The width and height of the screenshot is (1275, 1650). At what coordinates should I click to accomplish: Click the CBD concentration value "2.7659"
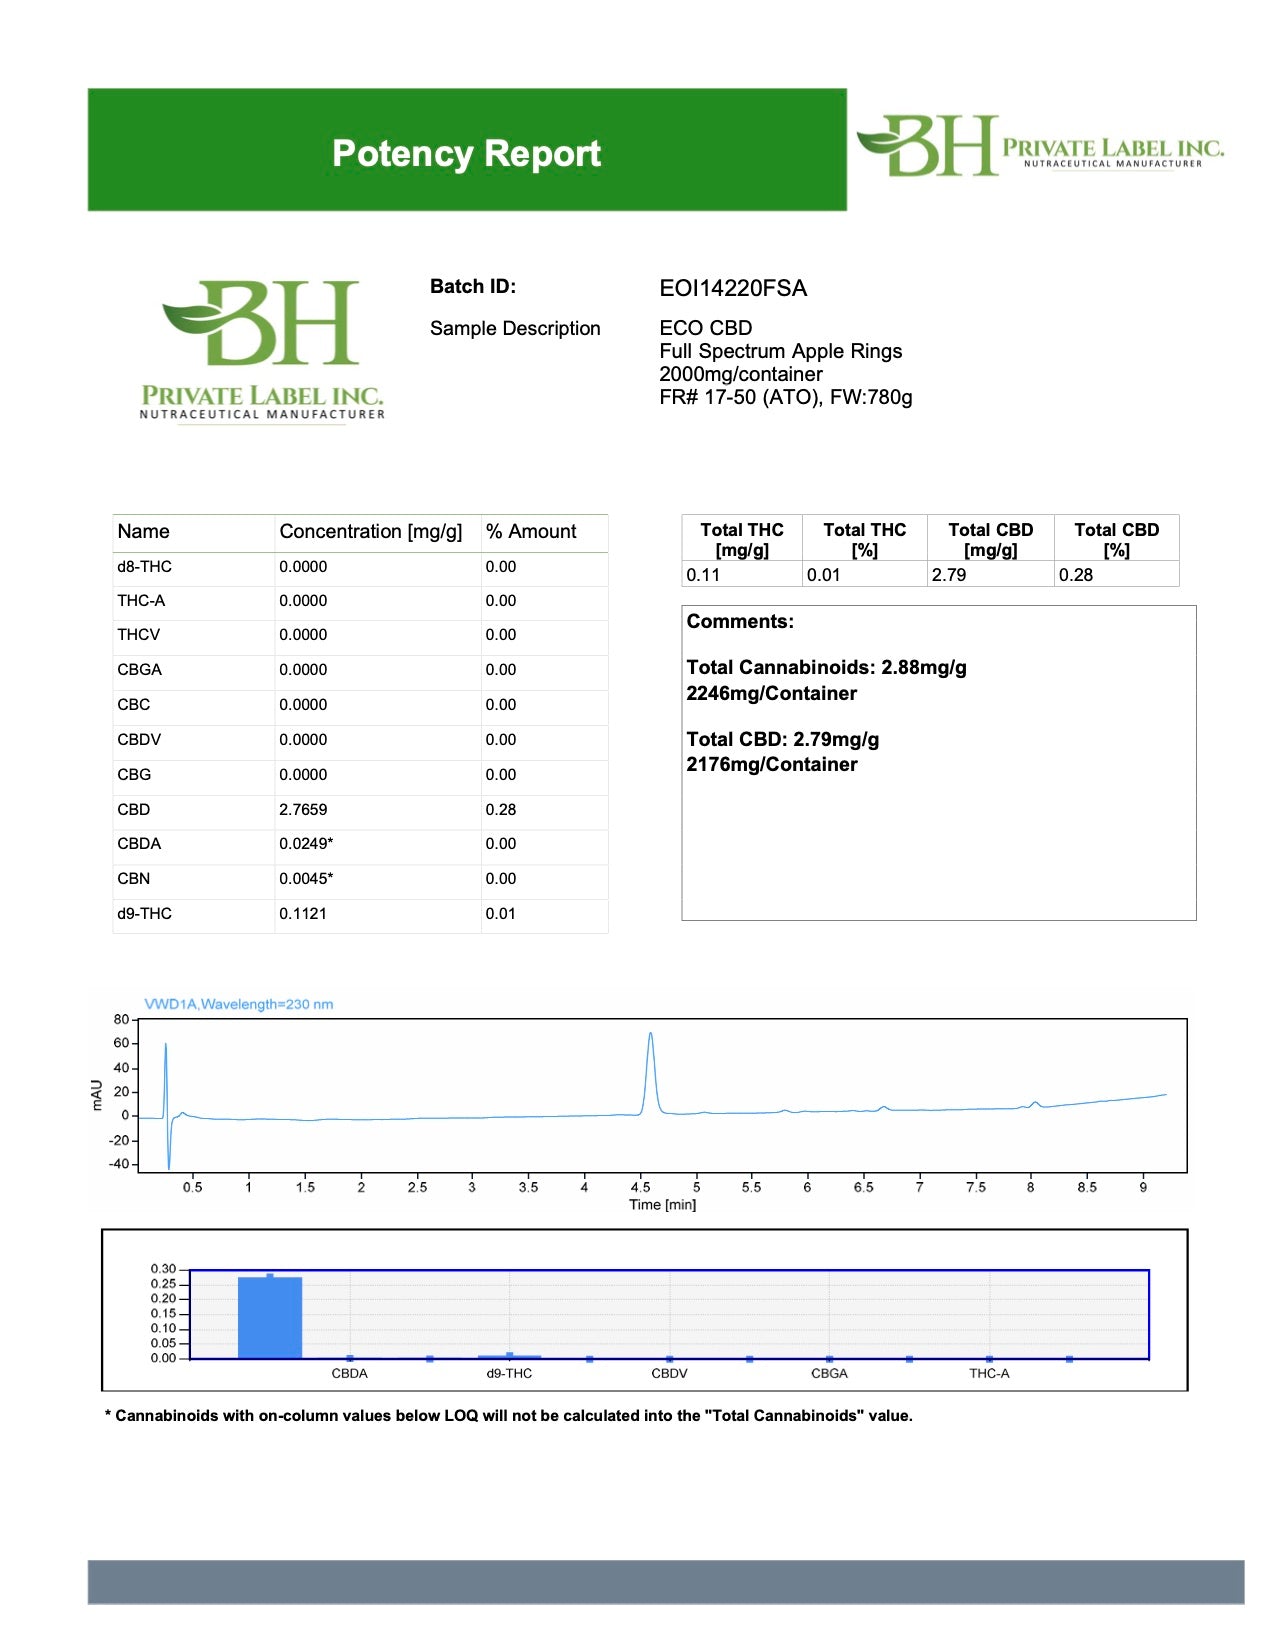coord(303,809)
